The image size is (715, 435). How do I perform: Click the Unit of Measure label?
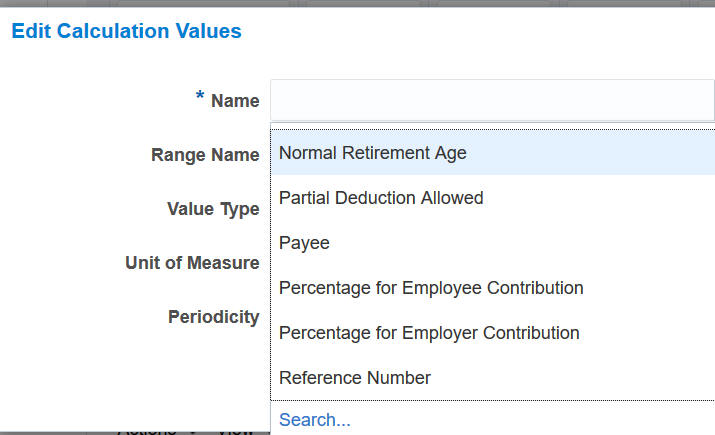click(x=192, y=263)
